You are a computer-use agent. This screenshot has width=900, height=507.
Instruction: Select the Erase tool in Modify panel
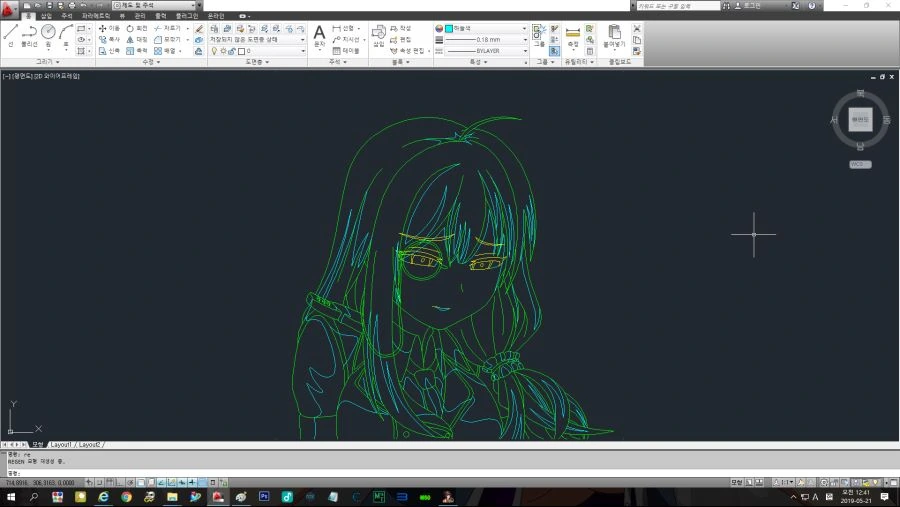(x=199, y=28)
